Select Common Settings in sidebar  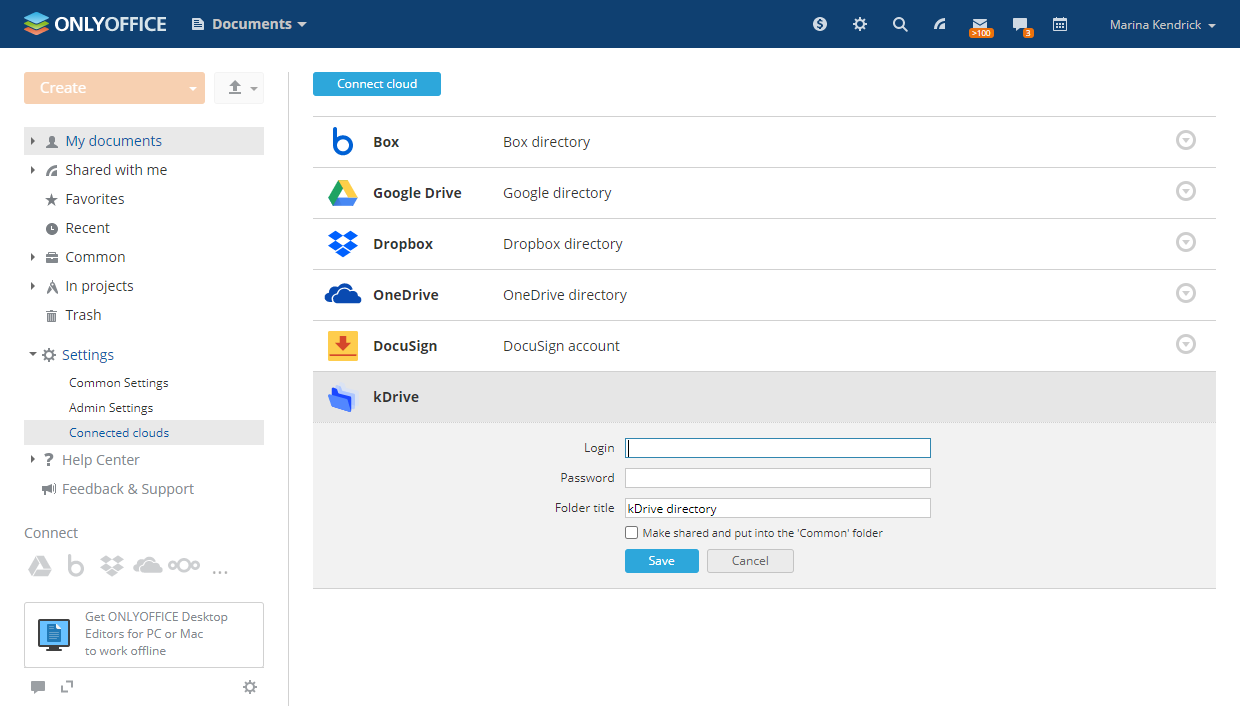tap(119, 383)
